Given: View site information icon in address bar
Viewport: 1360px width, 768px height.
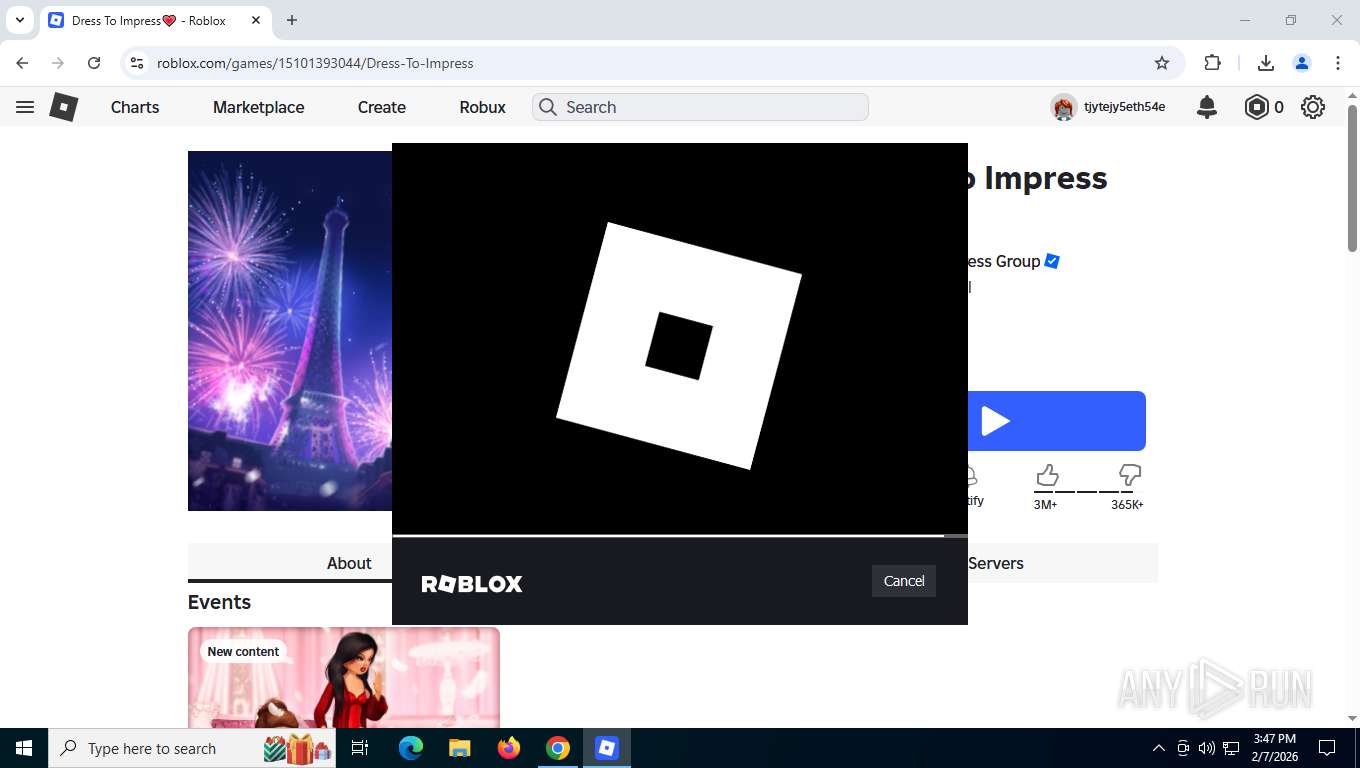Looking at the screenshot, I should tap(137, 63).
